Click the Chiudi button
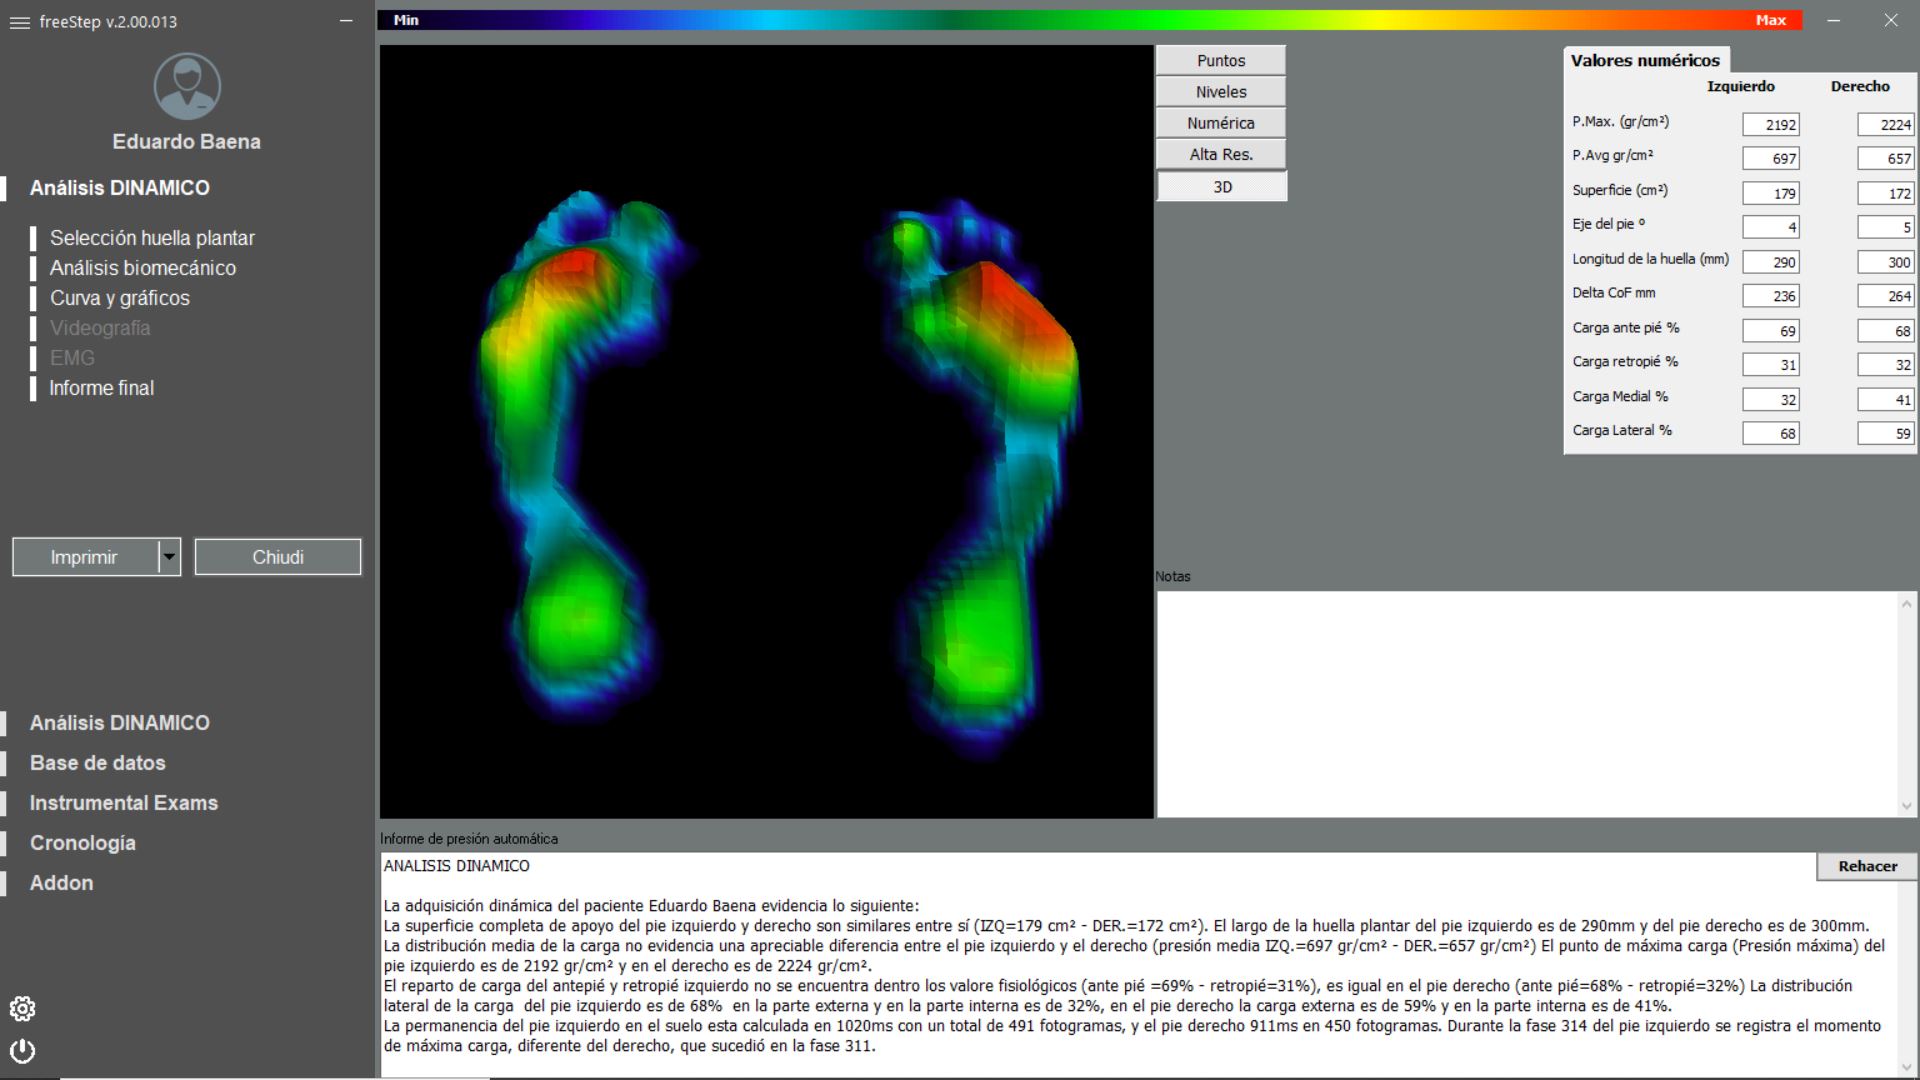Image resolution: width=1920 pixels, height=1080 pixels. point(278,557)
